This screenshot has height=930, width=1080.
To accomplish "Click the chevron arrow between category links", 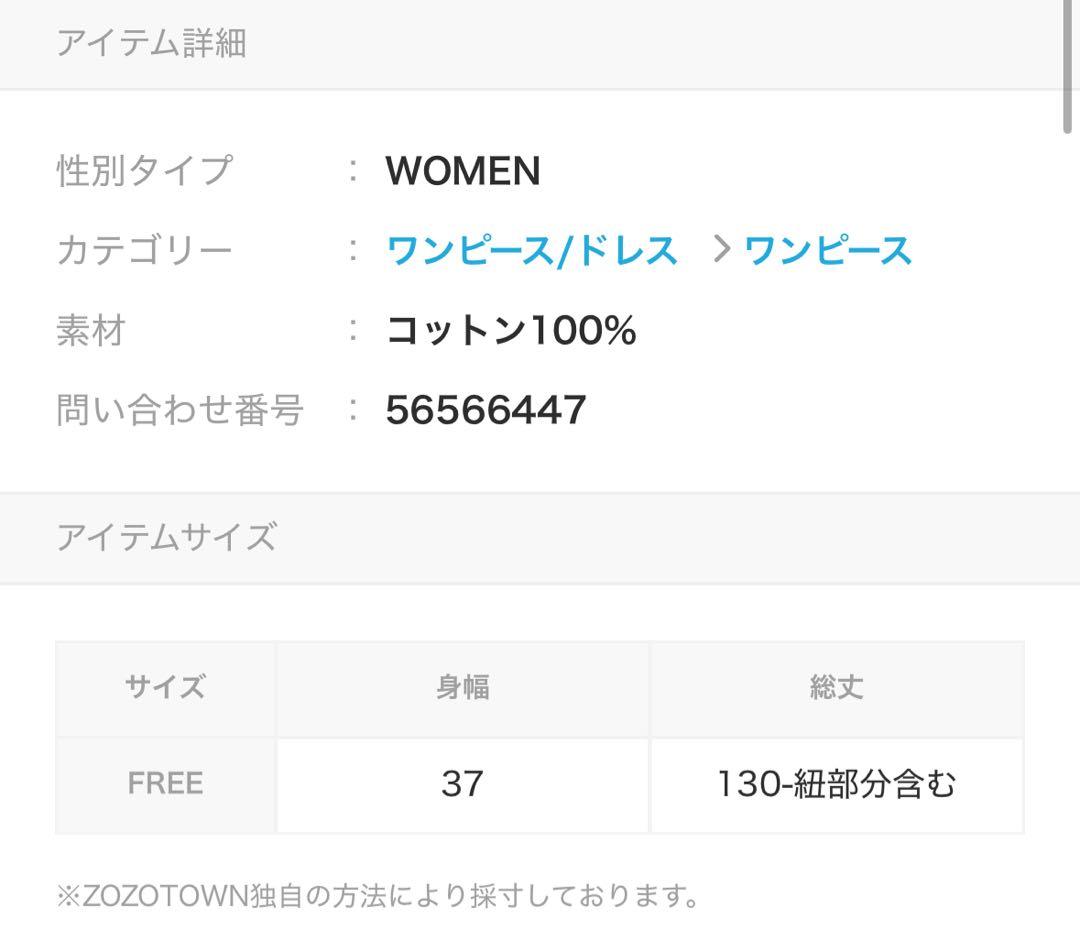I will click(722, 250).
